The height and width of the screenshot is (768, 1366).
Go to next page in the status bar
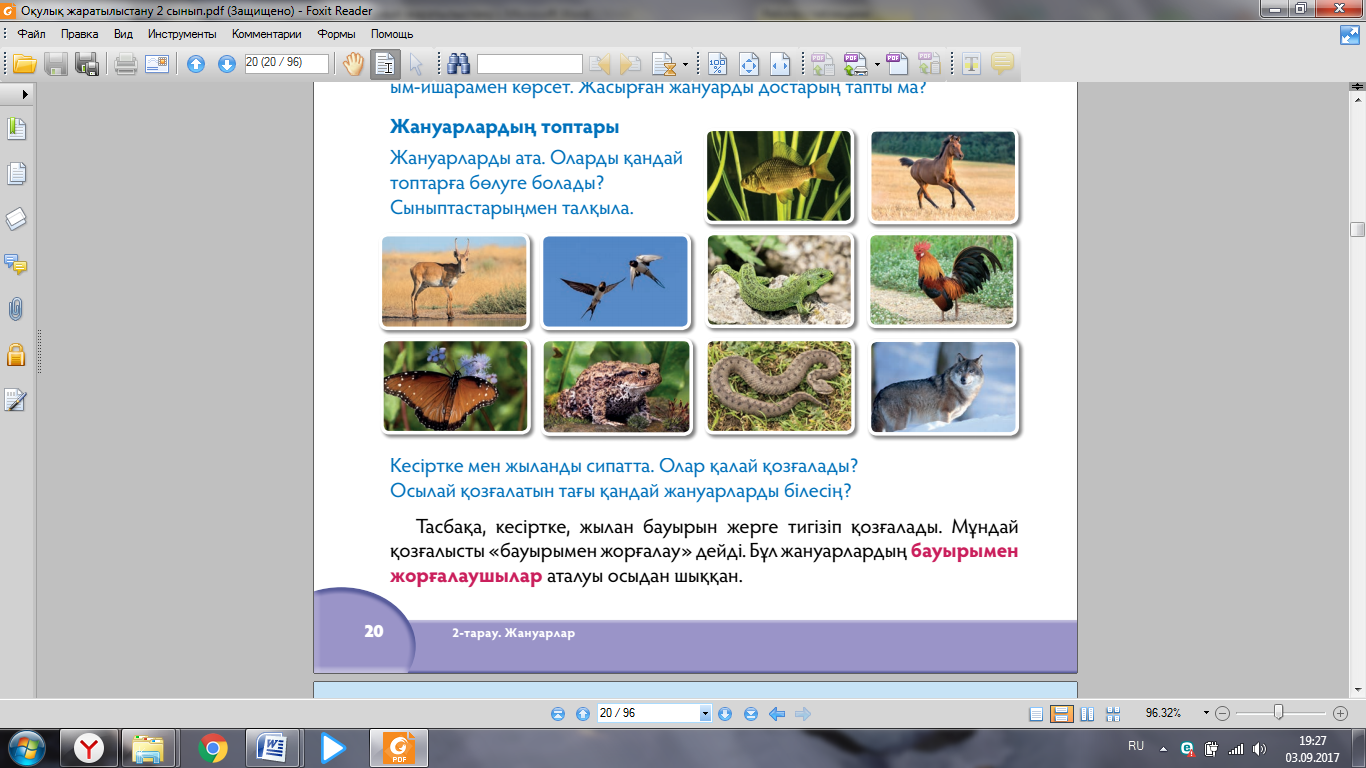tap(726, 714)
